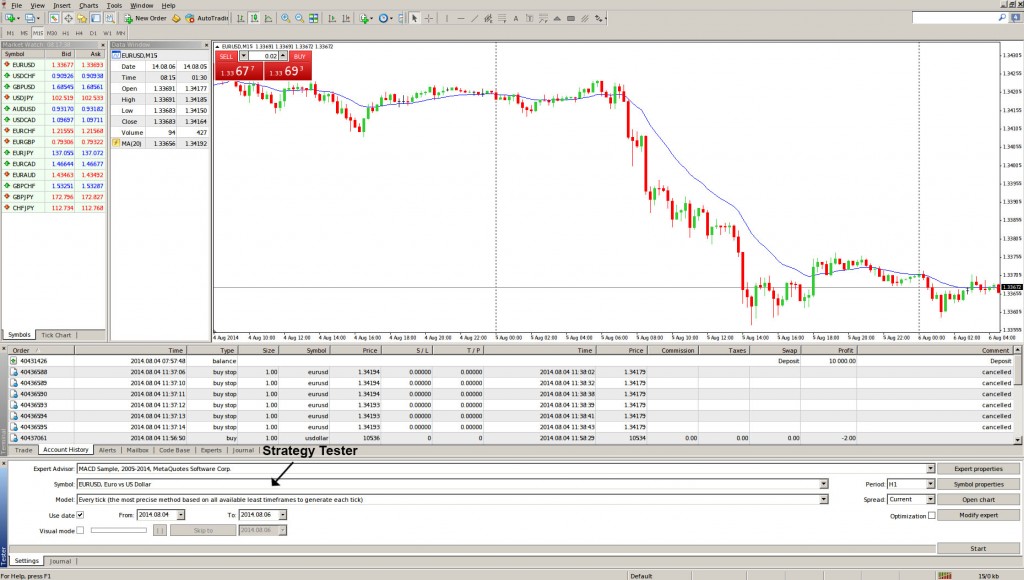
Task: Add a text label to the chart
Action: click(x=514, y=17)
